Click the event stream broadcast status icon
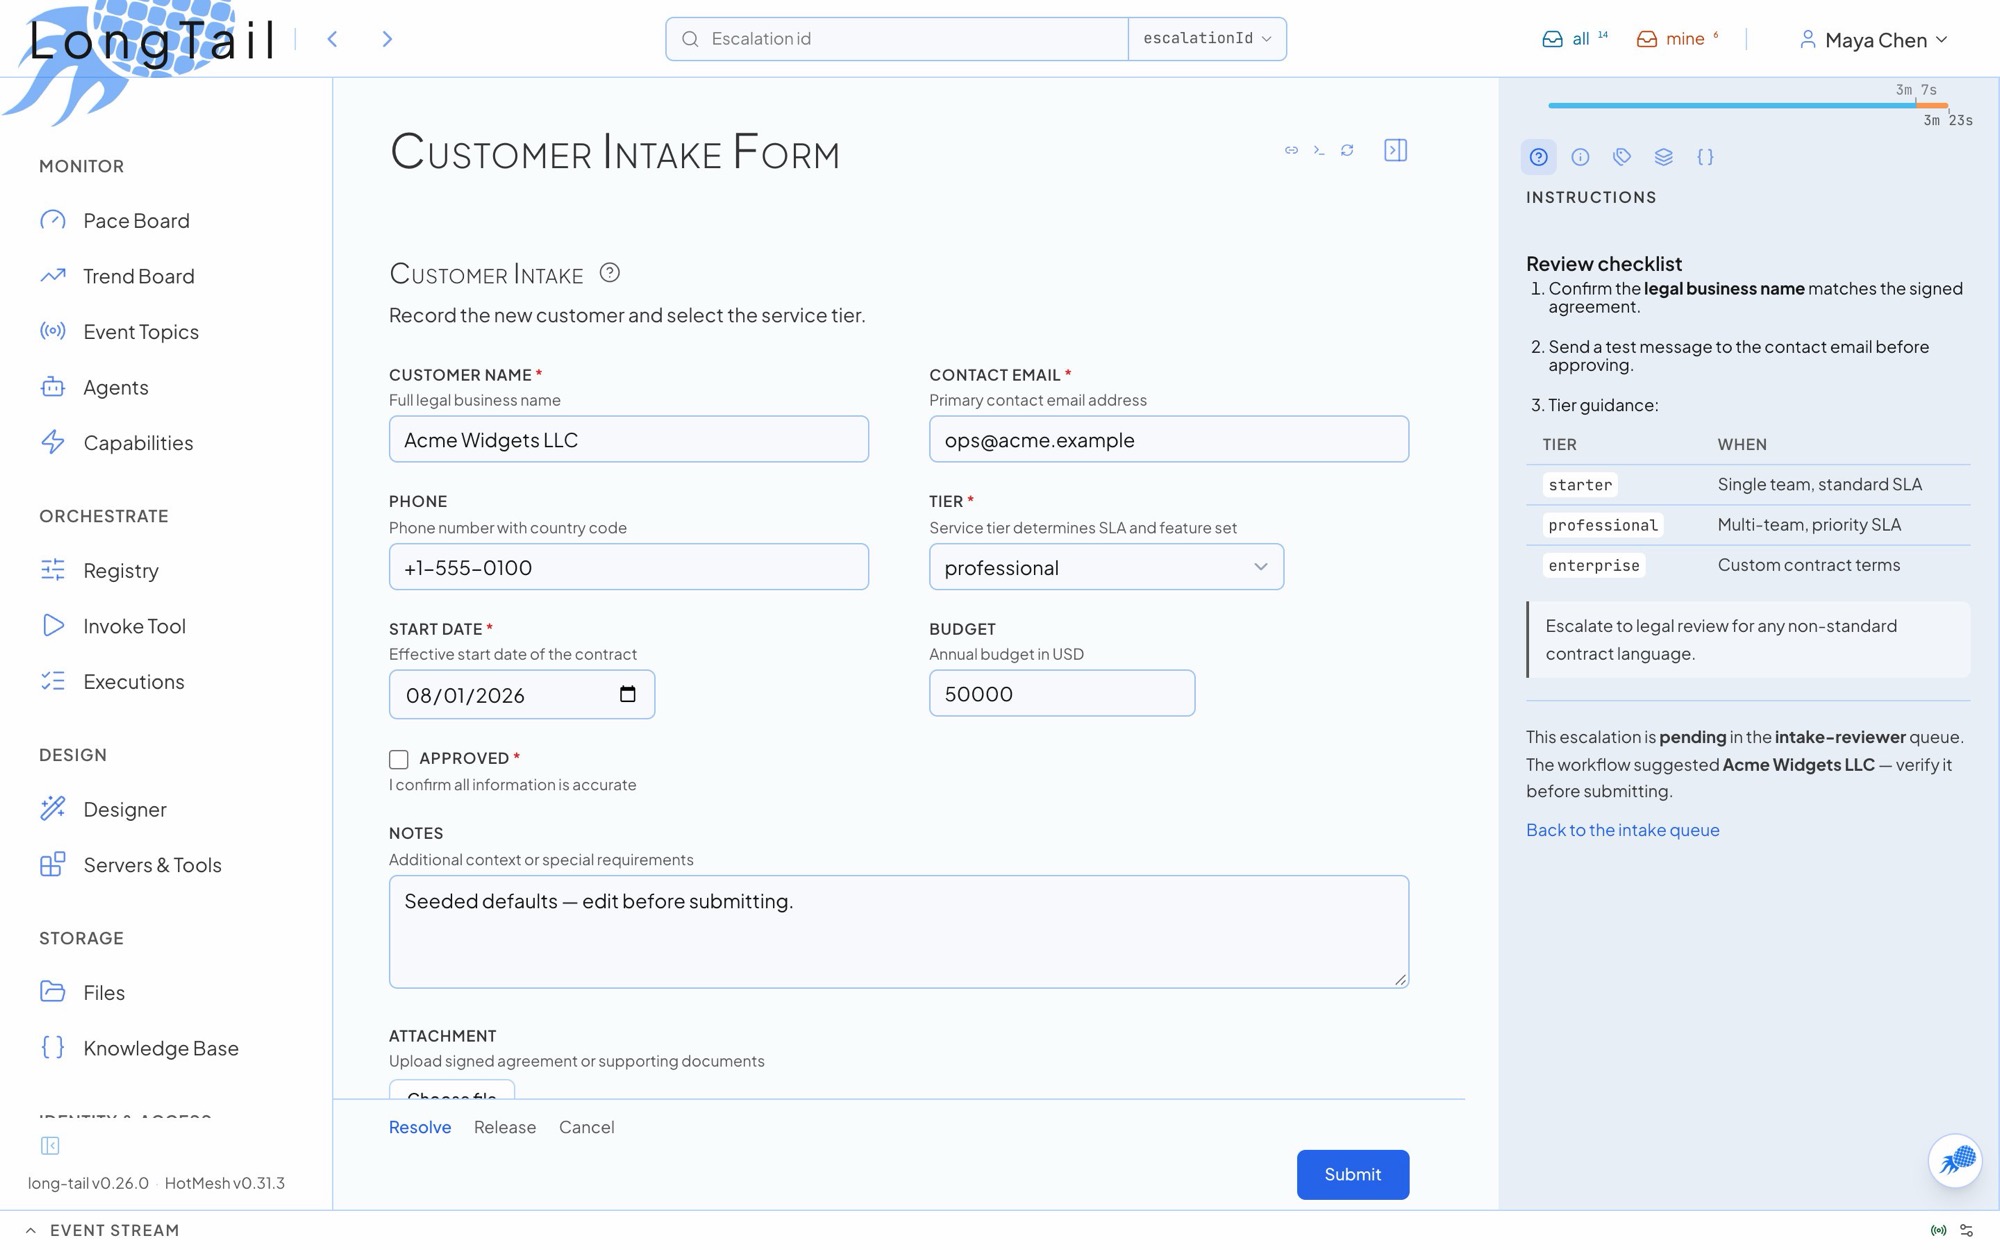Viewport: 2000px width, 1250px height. click(1938, 1231)
